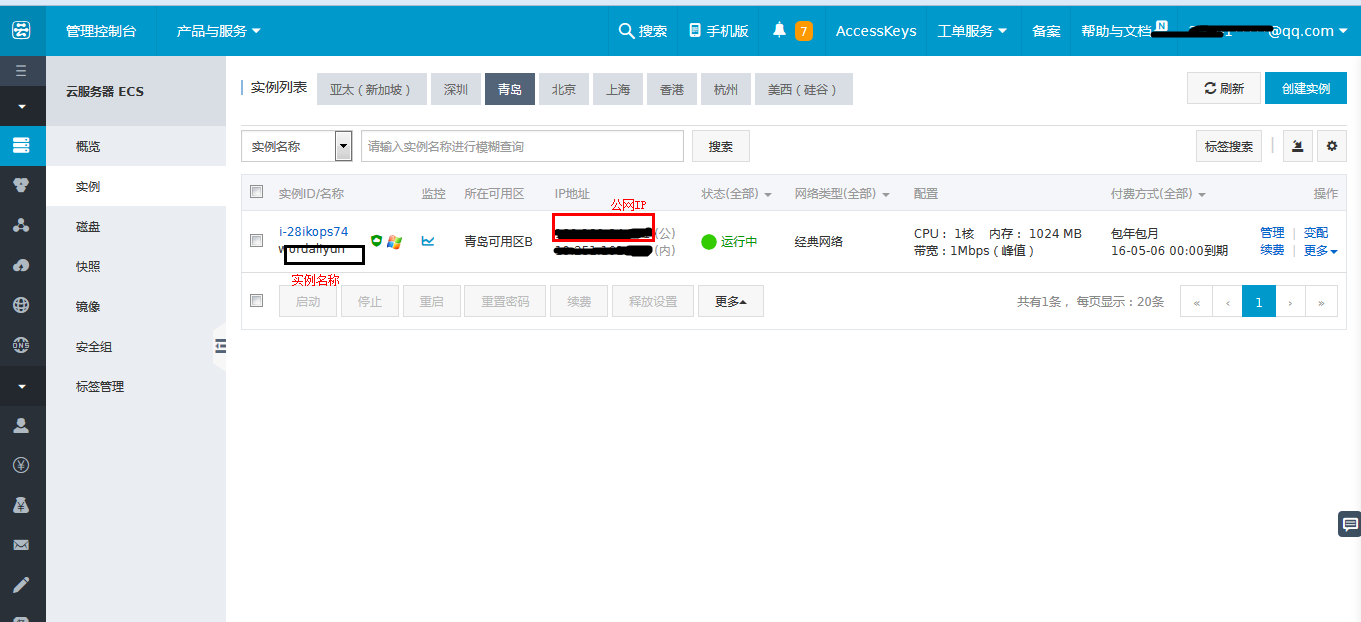This screenshot has width=1361, height=622.
Task: Check the select-all checkbox in the table header
Action: pos(256,191)
